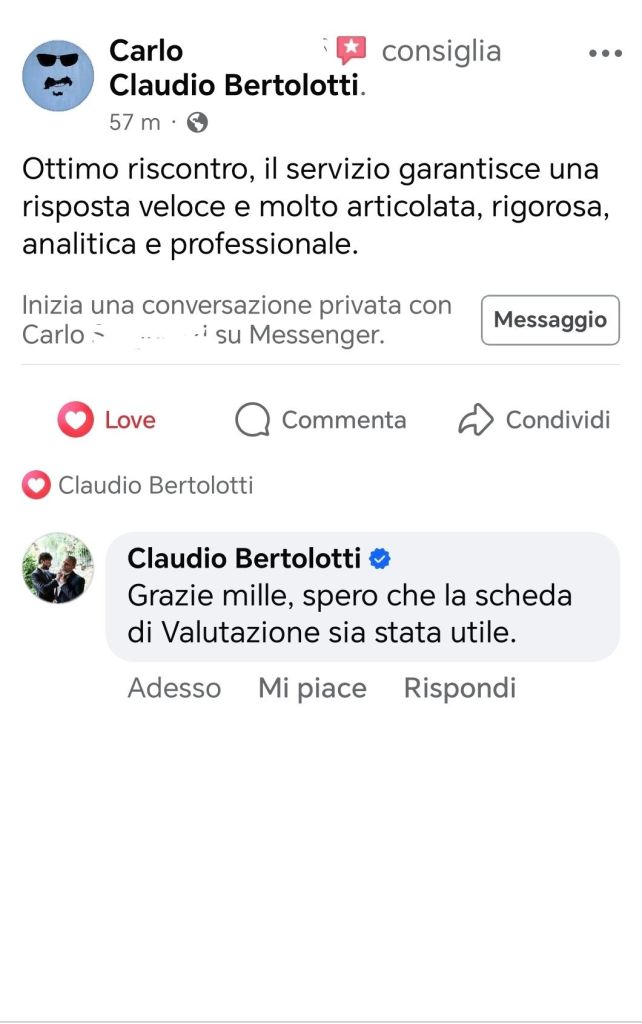Open Carlo's name in the post header

146,50
